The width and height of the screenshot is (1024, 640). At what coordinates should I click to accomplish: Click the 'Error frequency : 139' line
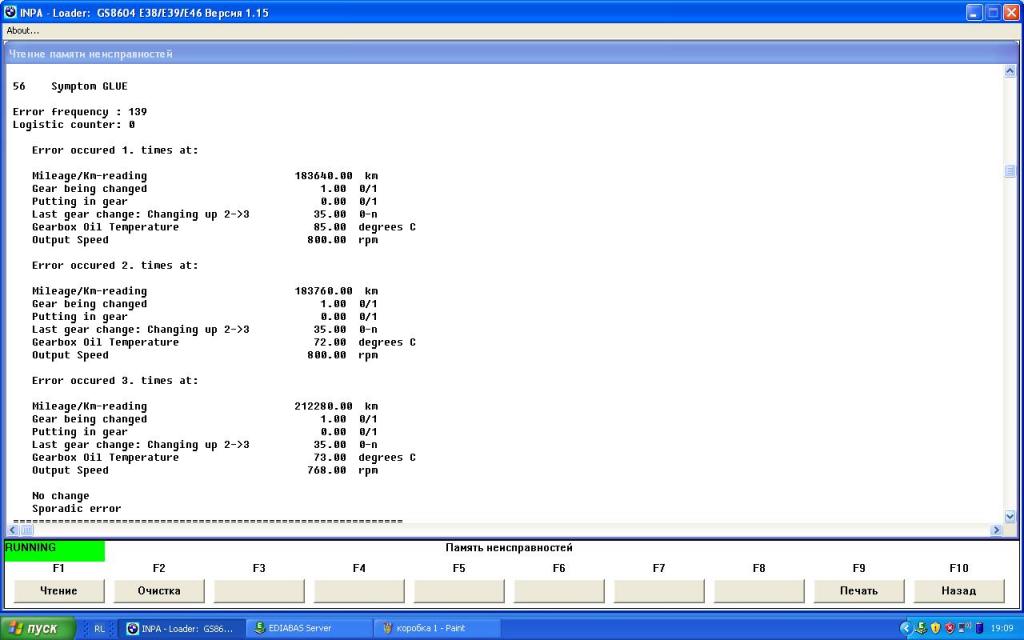[x=80, y=112]
